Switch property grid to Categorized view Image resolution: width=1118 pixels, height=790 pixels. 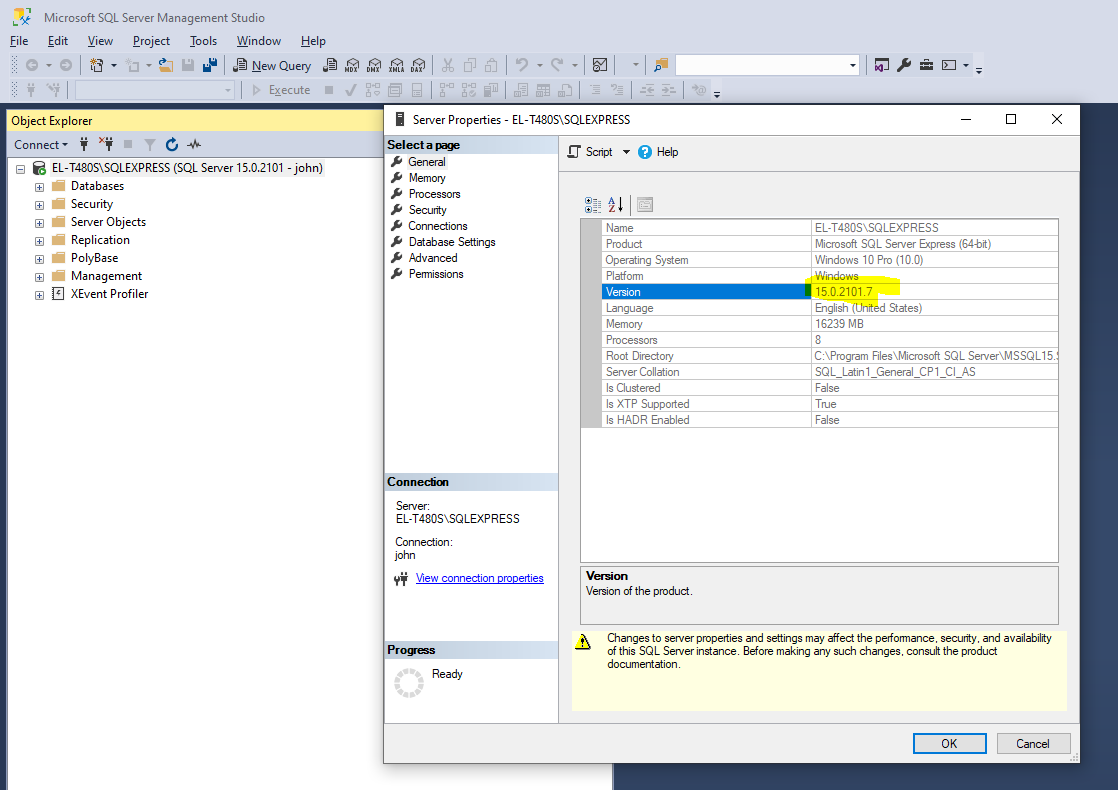coord(593,205)
